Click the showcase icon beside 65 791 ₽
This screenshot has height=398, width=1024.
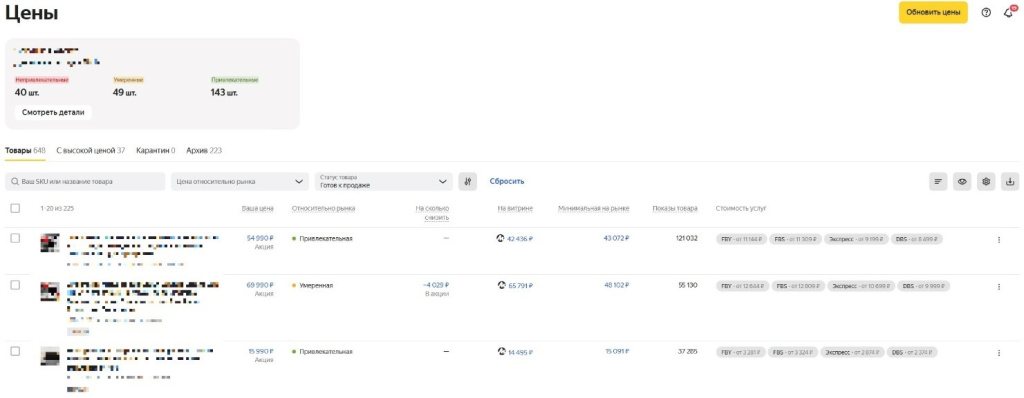pos(501,285)
